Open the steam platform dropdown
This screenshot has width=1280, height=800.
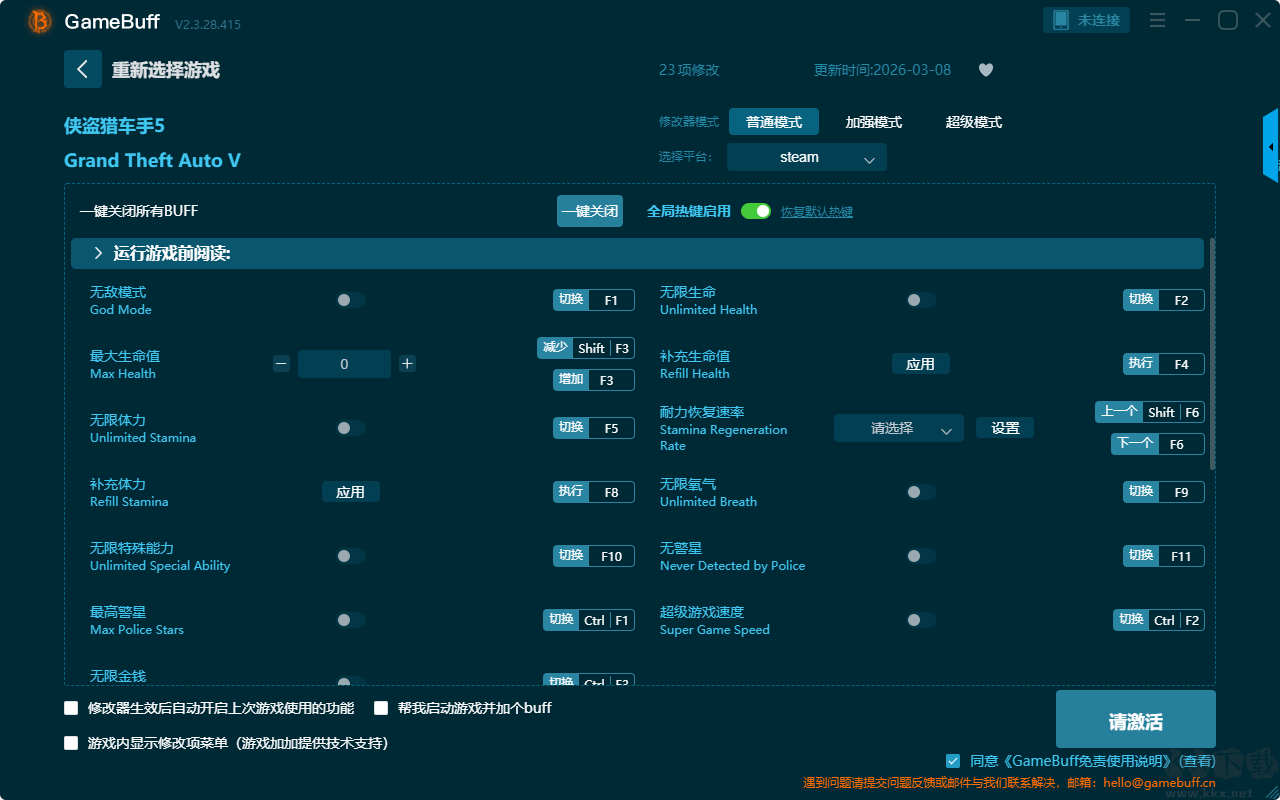(807, 157)
